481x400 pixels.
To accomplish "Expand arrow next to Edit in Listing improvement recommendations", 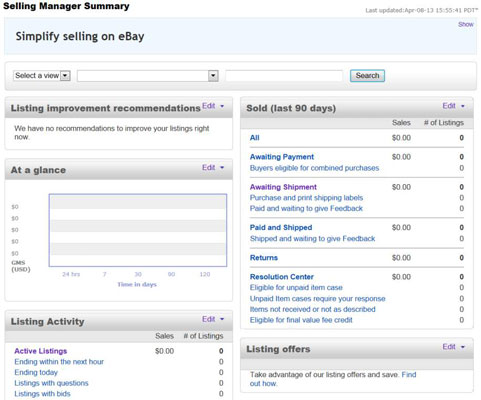I will click(x=222, y=106).
